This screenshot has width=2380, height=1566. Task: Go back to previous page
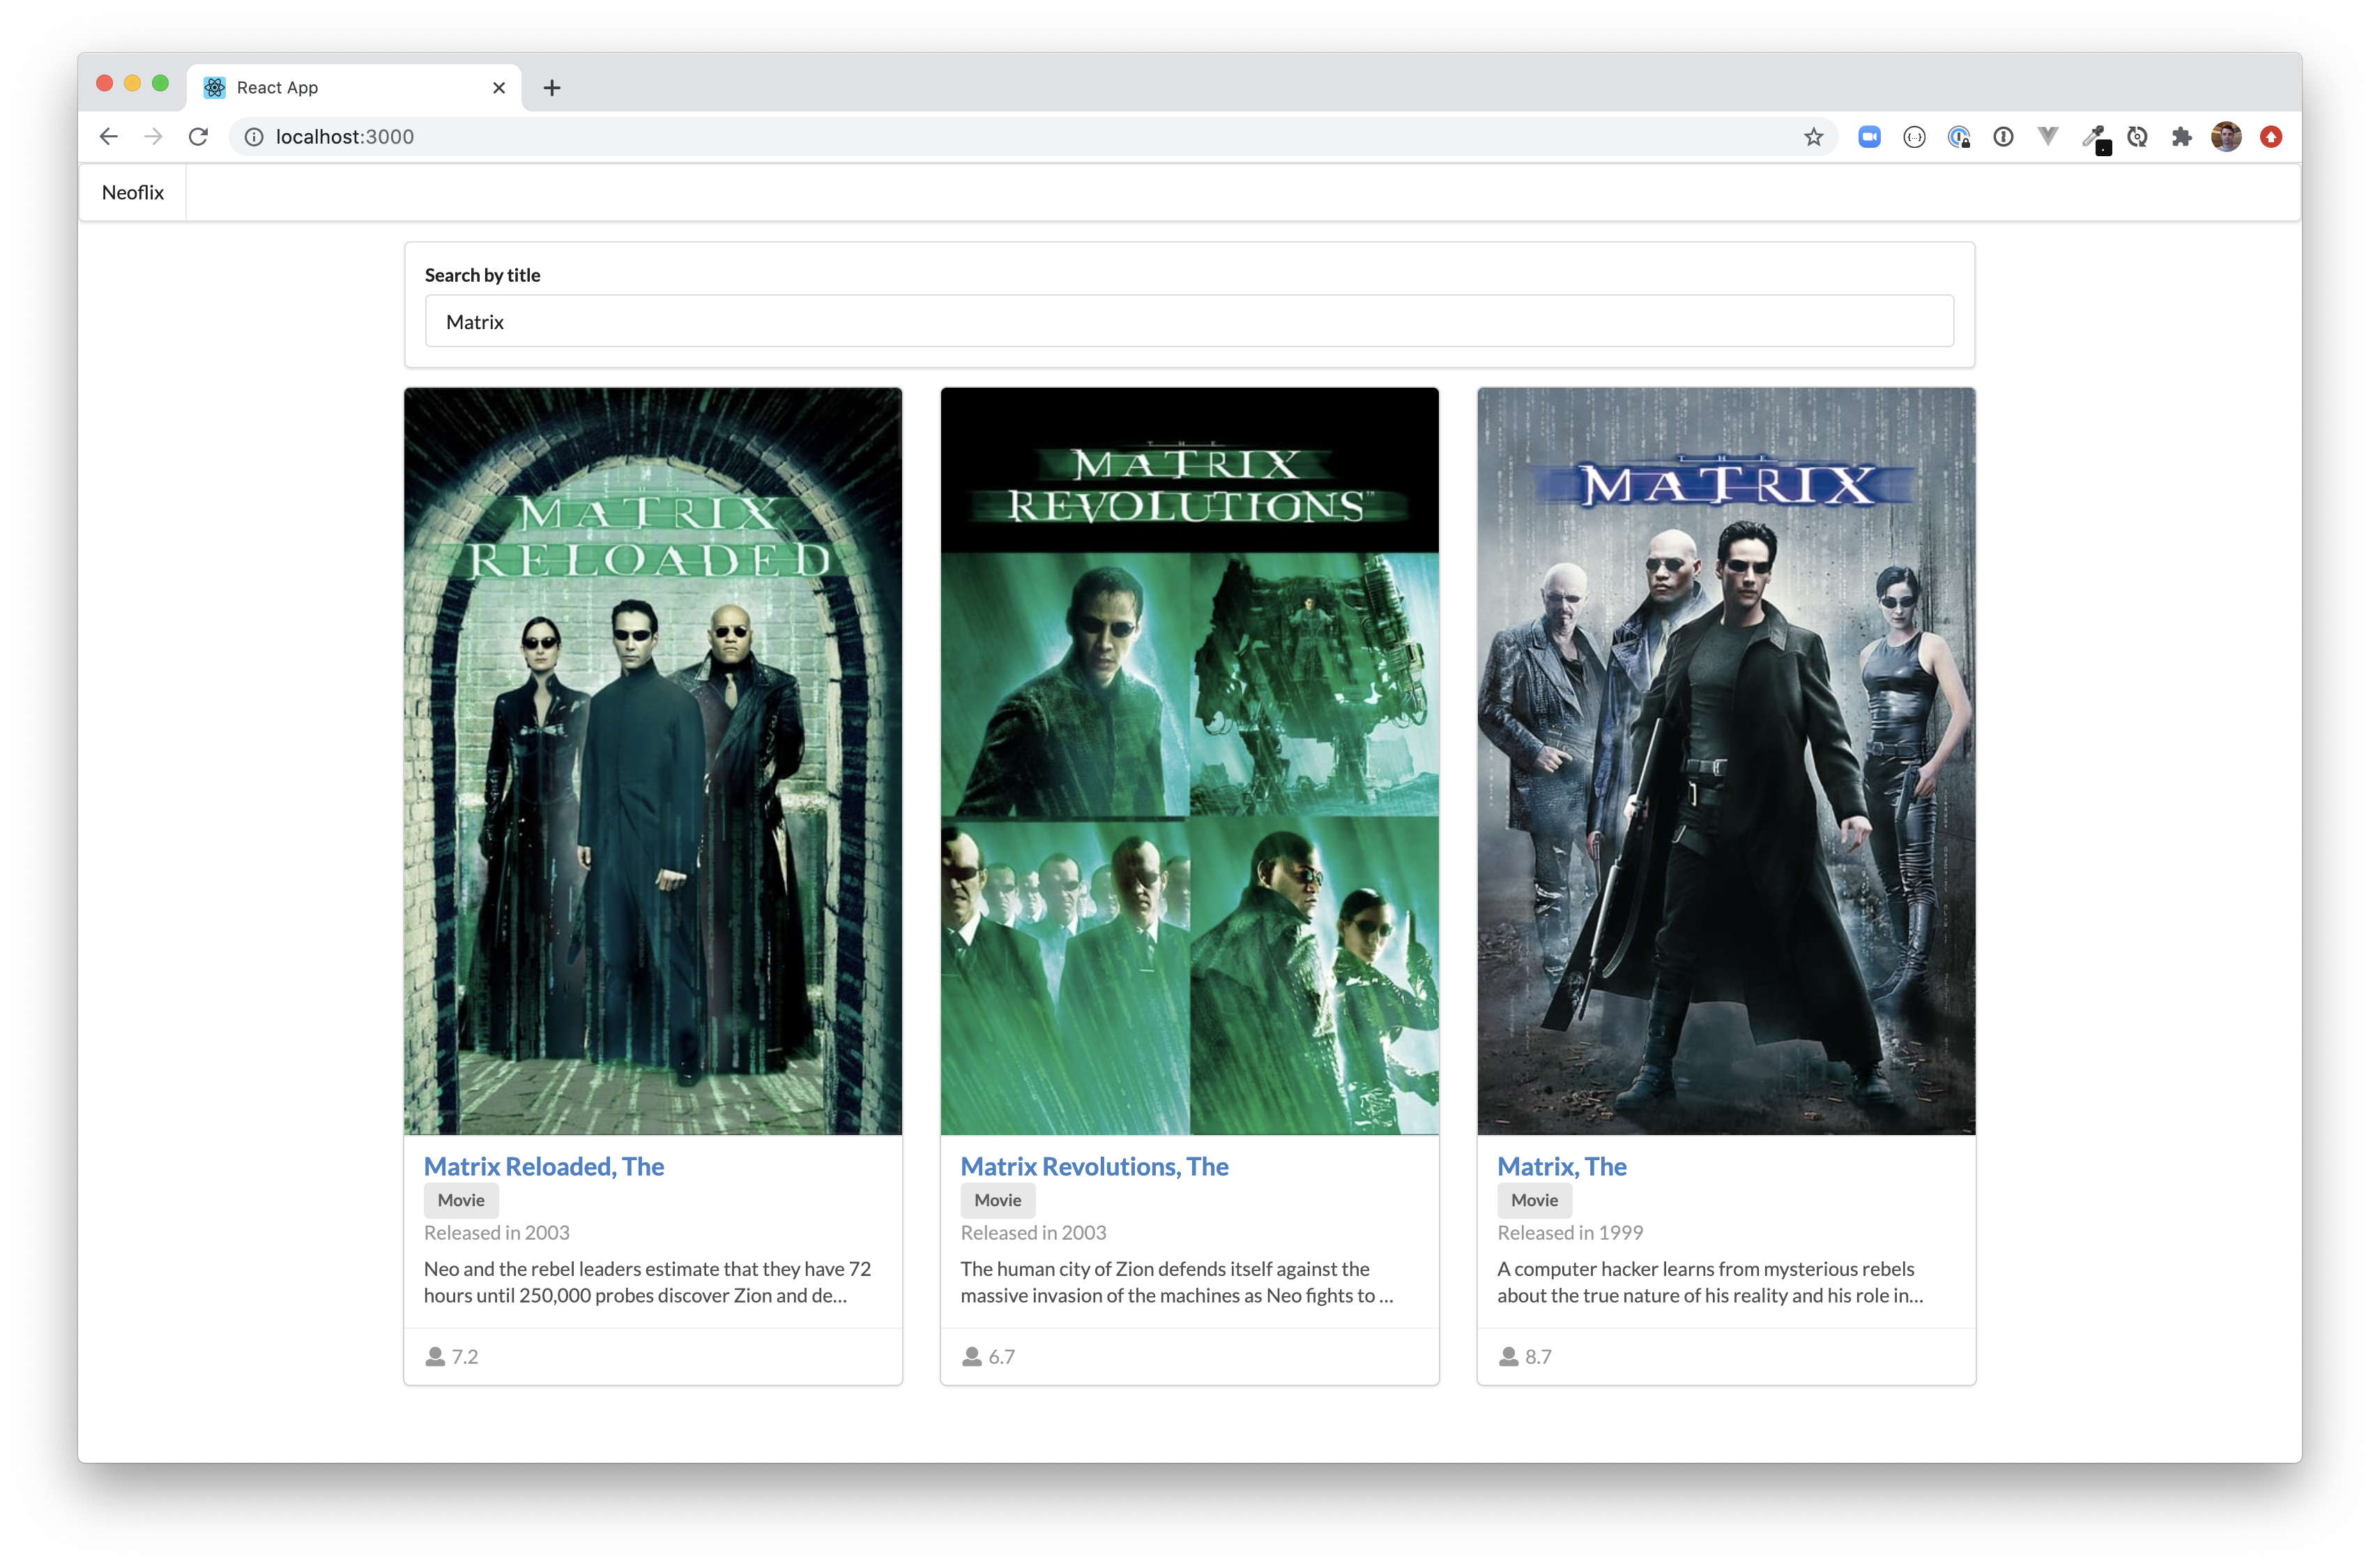pyautogui.click(x=109, y=137)
